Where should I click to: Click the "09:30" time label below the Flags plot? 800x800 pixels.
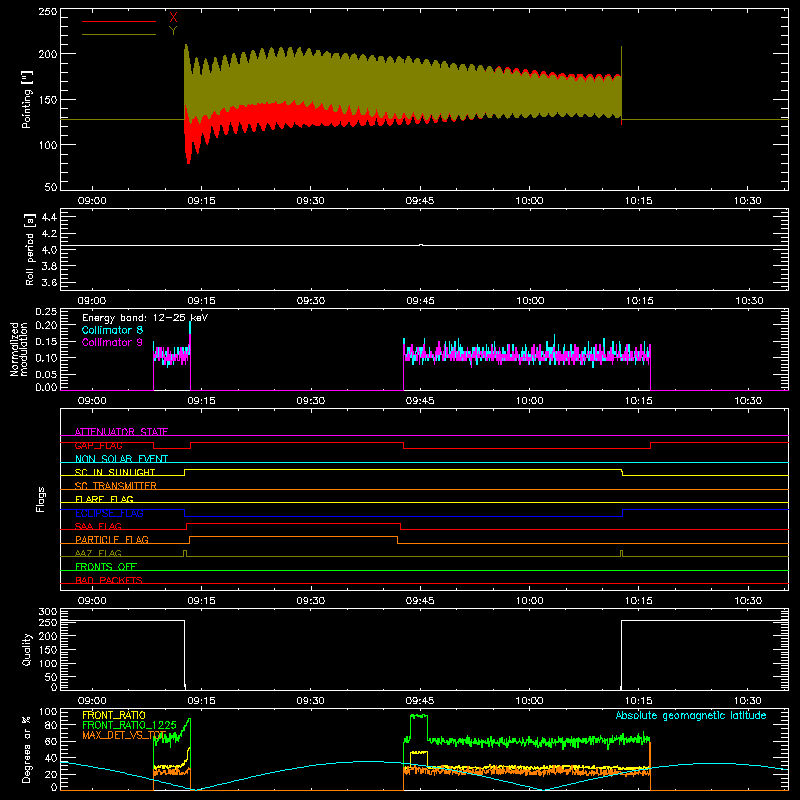click(x=311, y=601)
